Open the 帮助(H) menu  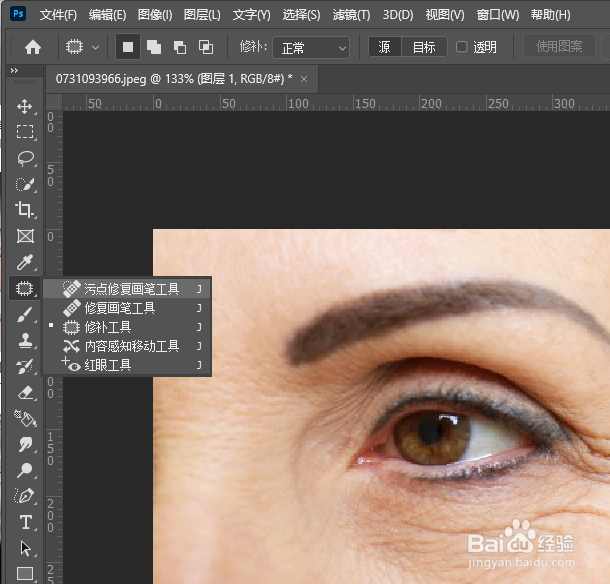click(x=550, y=15)
